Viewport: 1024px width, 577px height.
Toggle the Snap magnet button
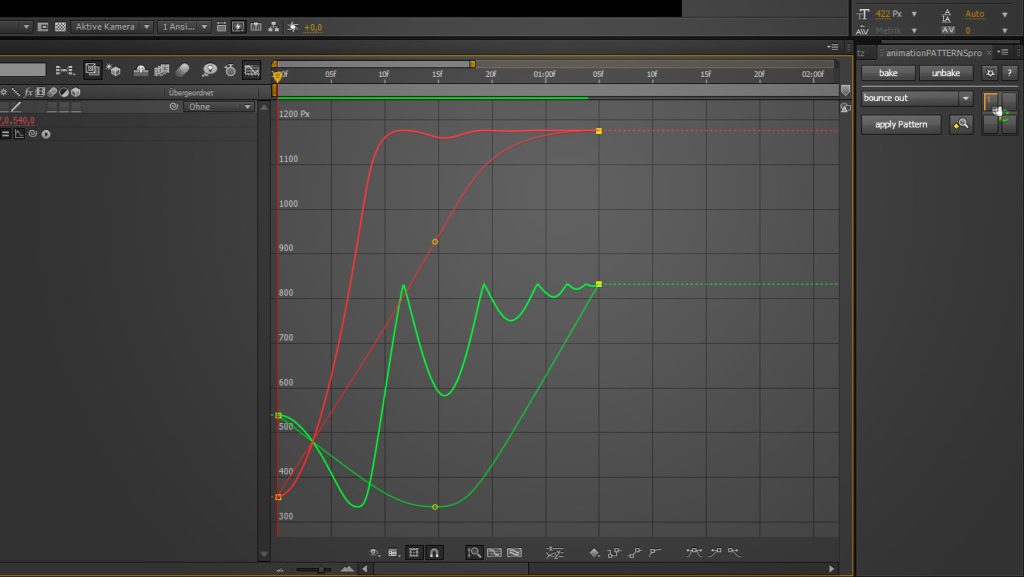point(434,552)
